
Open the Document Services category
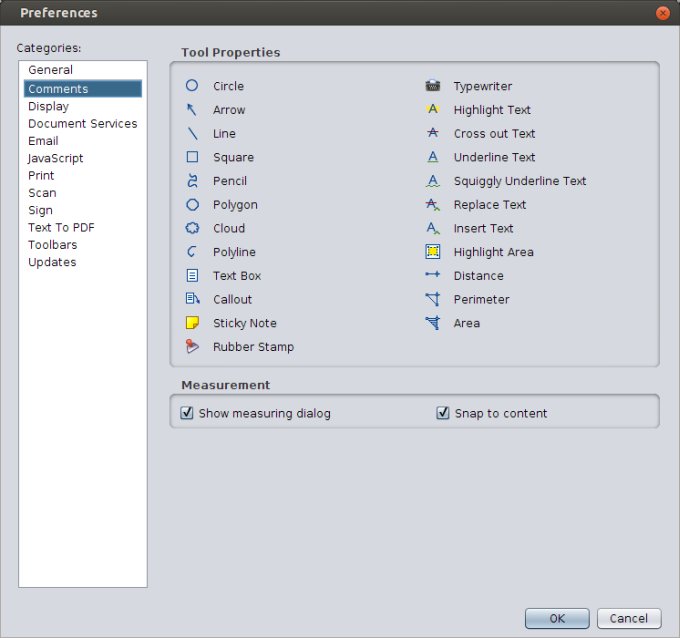tap(82, 124)
